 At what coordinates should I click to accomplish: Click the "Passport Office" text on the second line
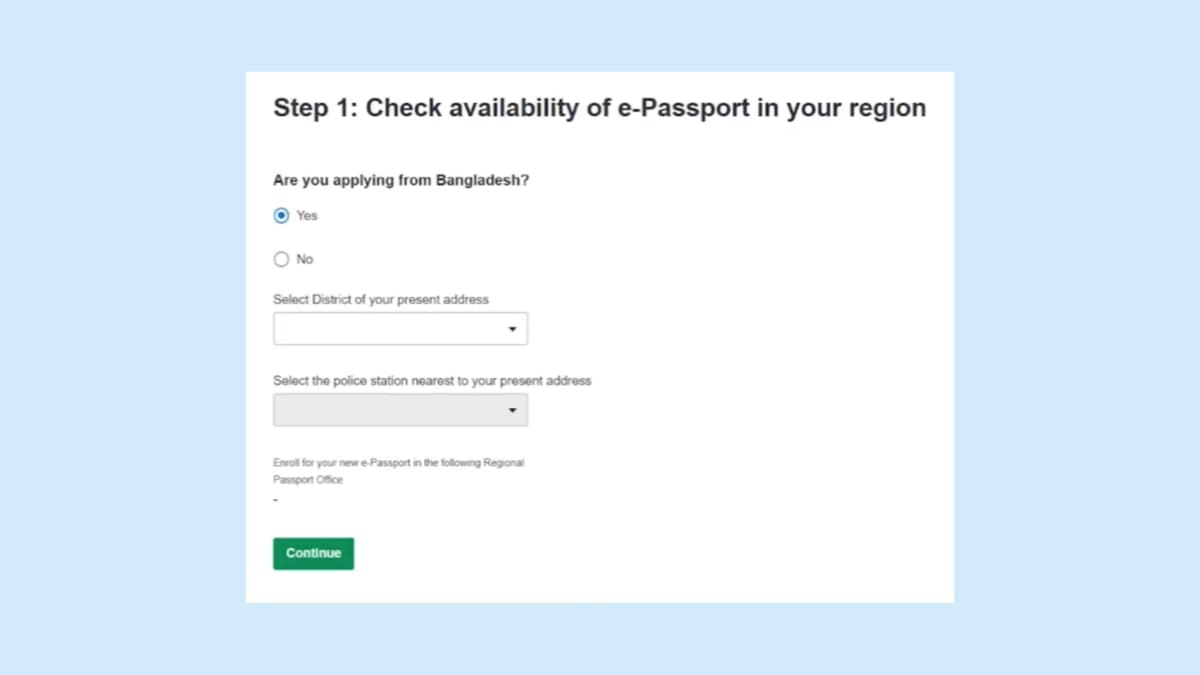pos(308,480)
